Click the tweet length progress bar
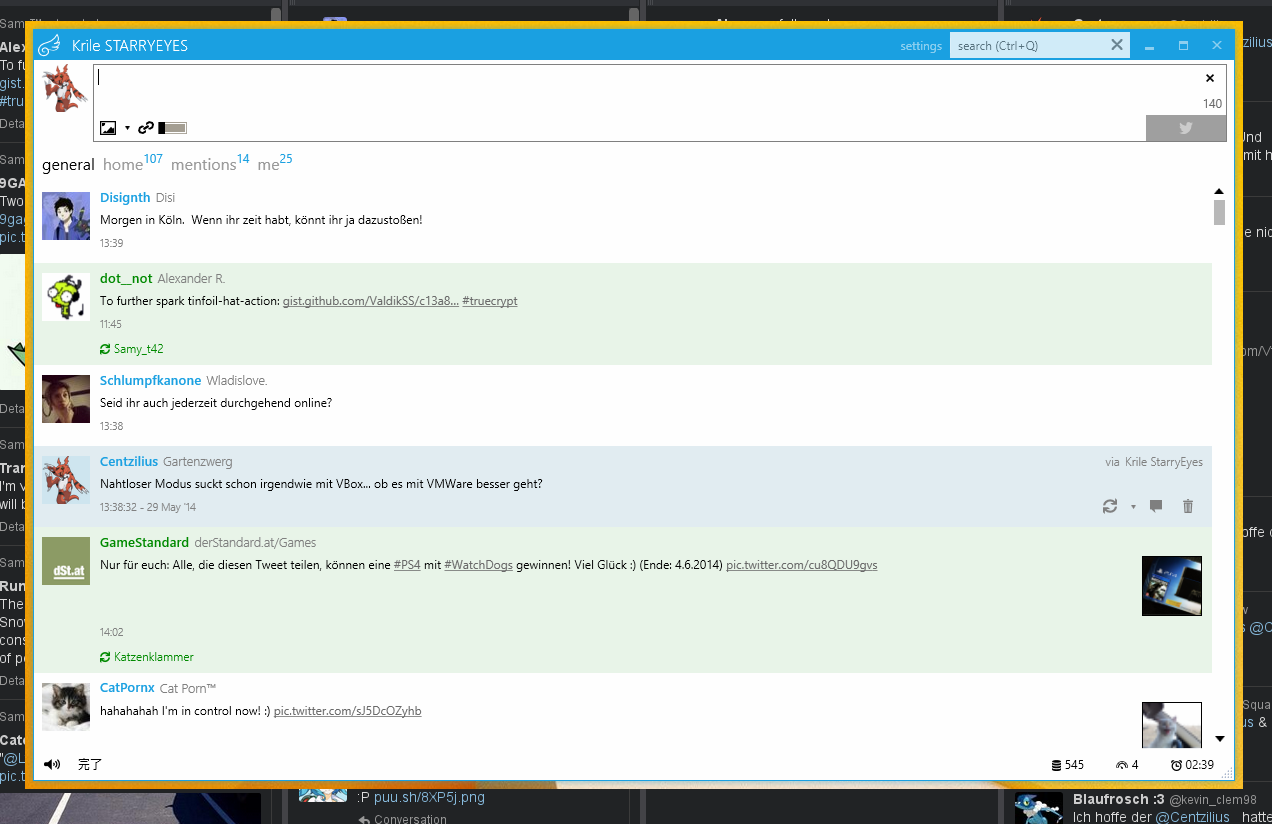This screenshot has width=1272, height=824. pos(172,128)
